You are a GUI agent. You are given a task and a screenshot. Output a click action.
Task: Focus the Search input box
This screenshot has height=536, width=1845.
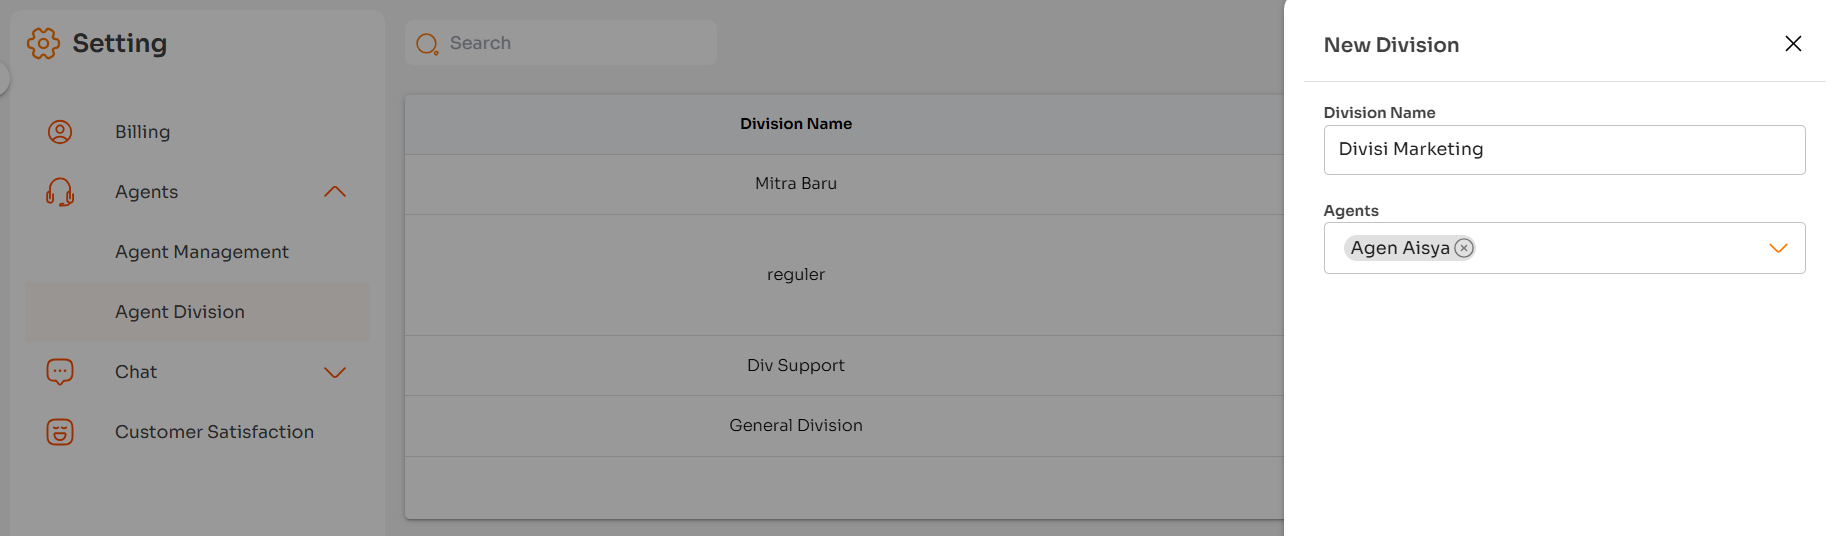575,43
